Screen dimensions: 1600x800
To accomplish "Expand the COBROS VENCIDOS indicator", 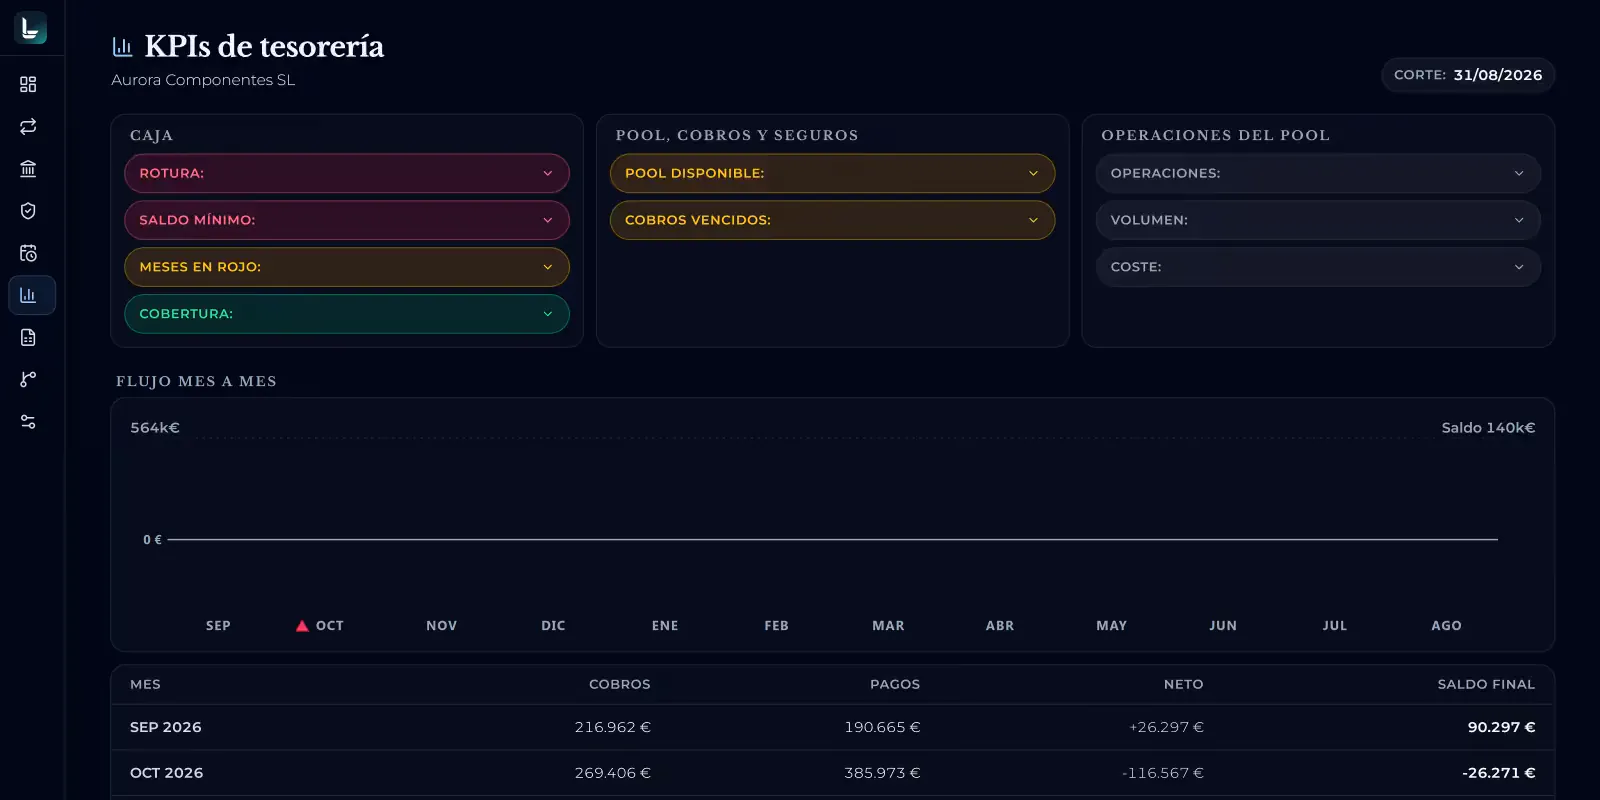I will coord(832,220).
